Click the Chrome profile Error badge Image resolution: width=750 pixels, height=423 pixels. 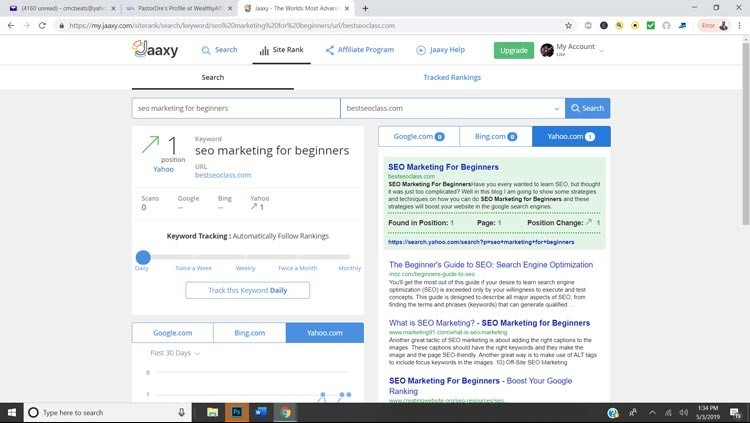coord(713,25)
